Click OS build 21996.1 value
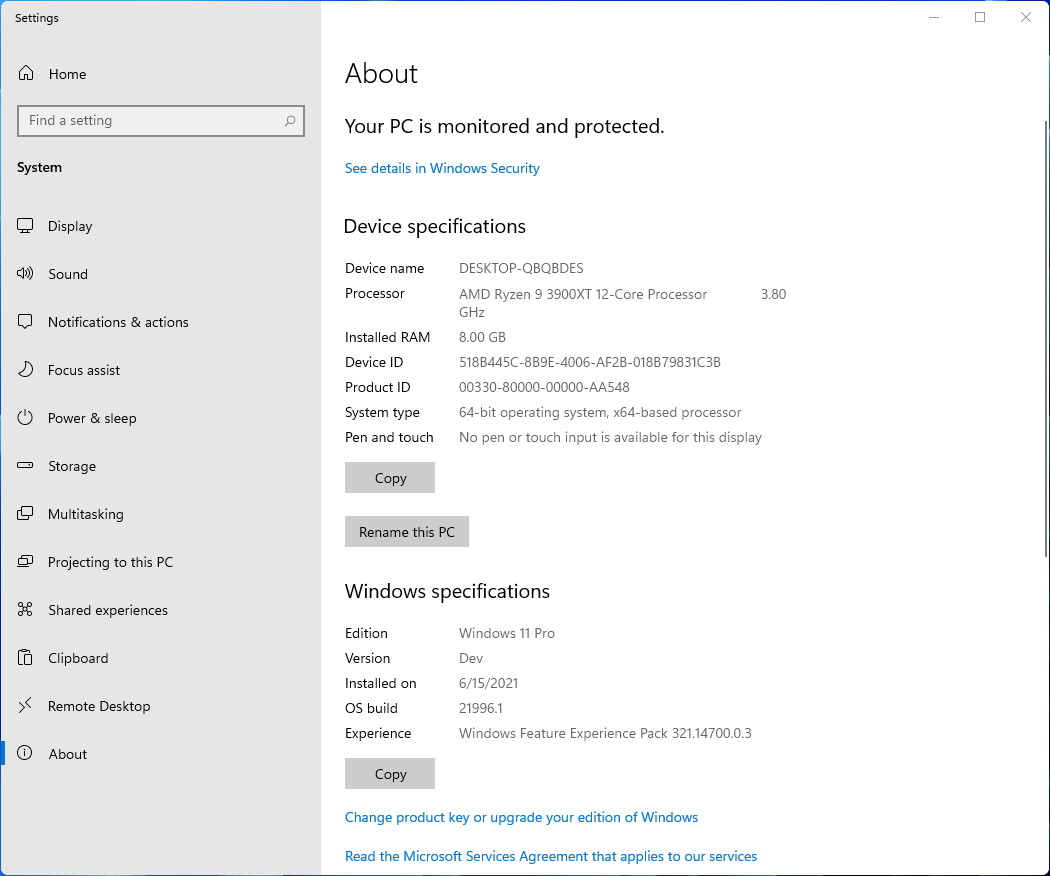 481,708
